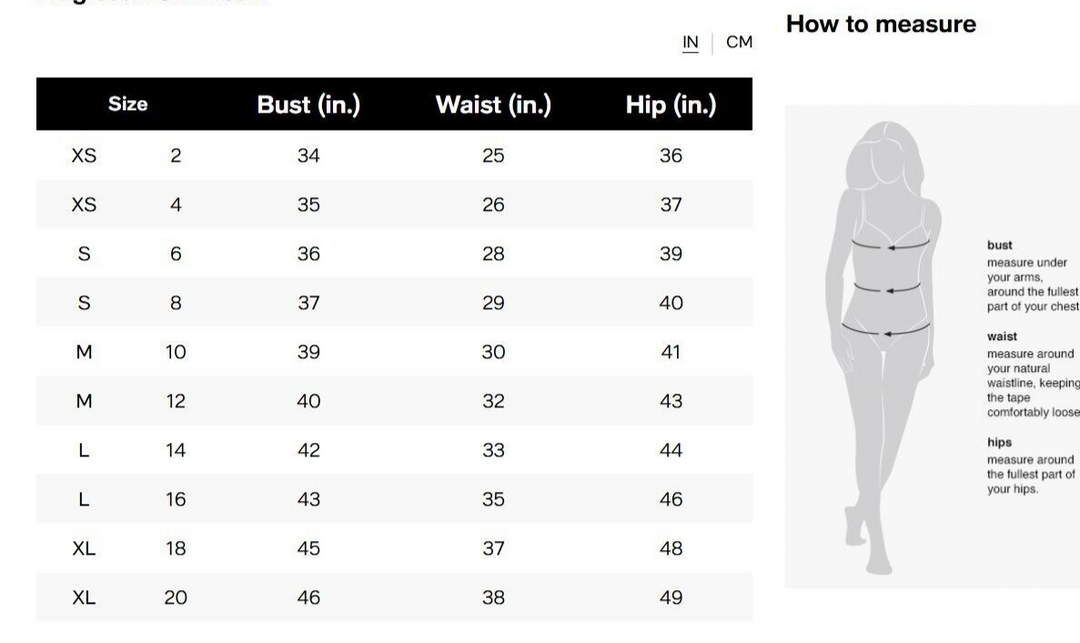The height and width of the screenshot is (643, 1080).
Task: Switch units to CM
Action: pyautogui.click(x=739, y=42)
